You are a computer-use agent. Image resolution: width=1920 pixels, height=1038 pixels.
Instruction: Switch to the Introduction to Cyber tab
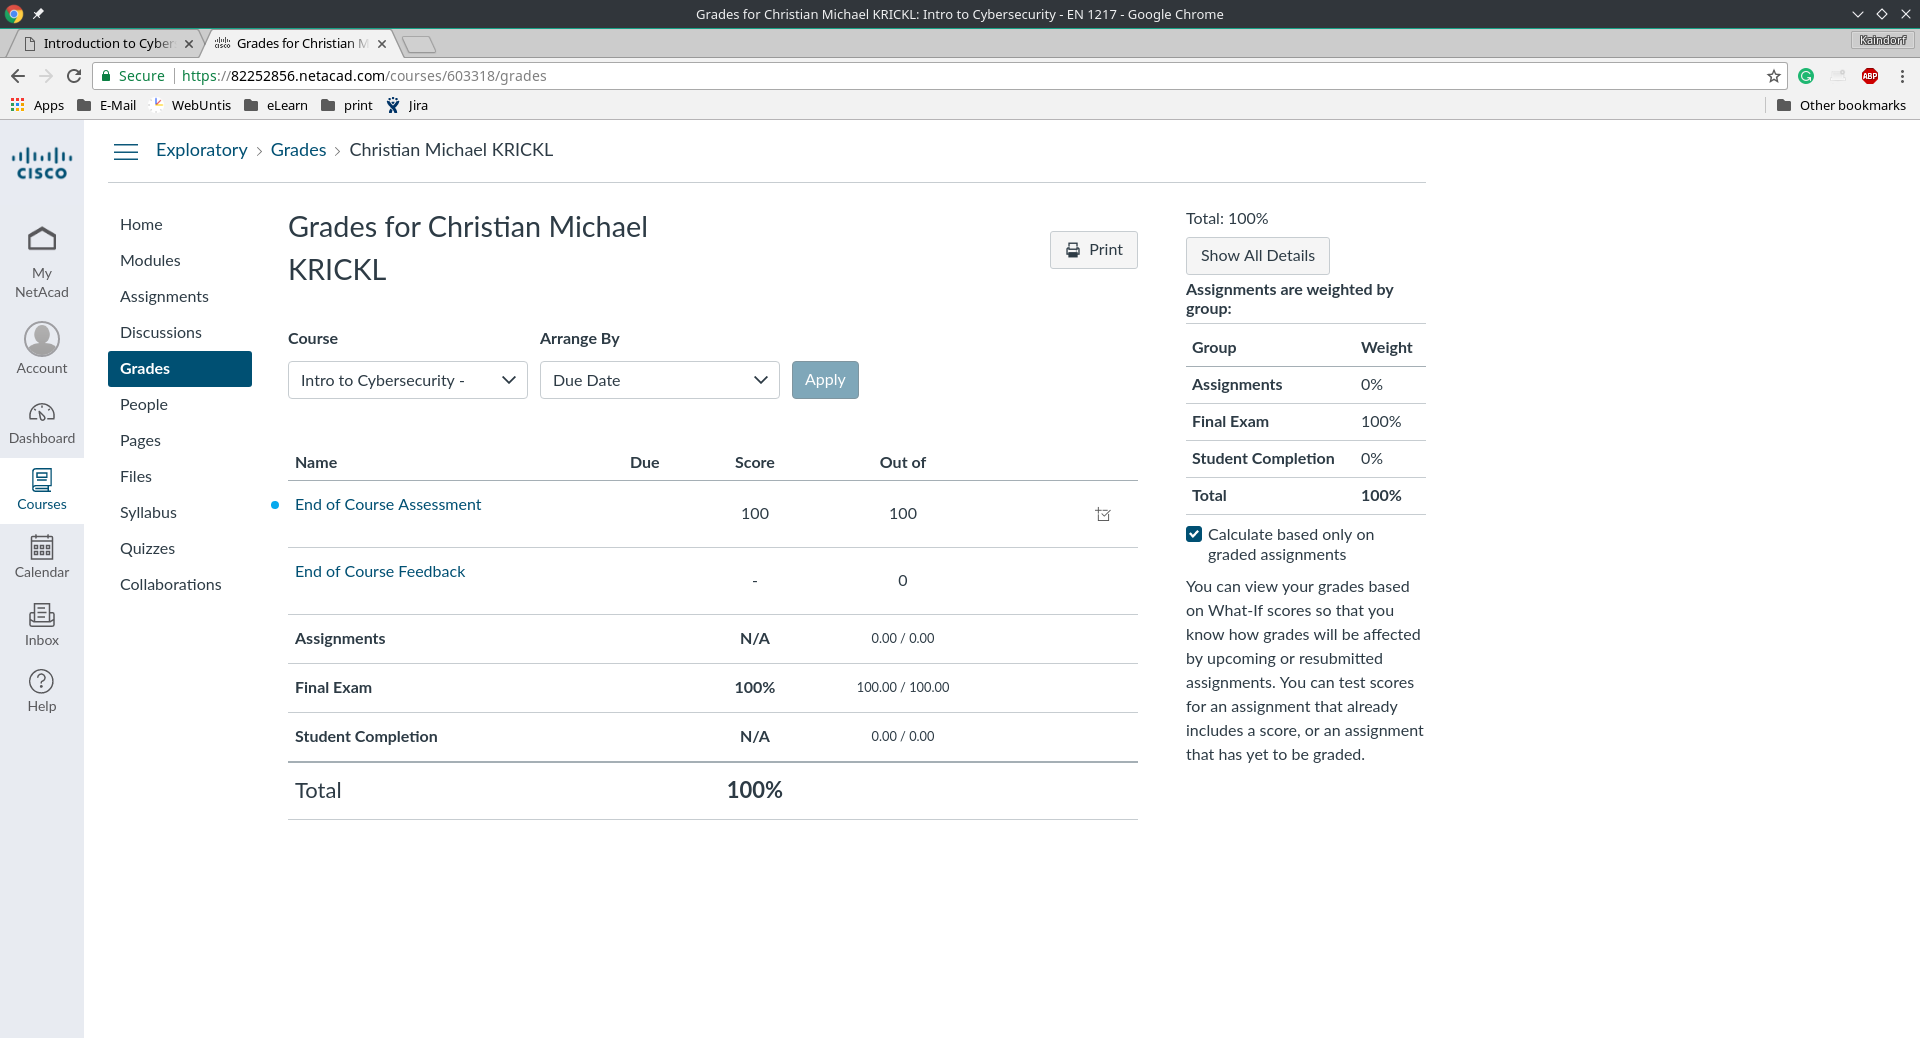coord(108,44)
